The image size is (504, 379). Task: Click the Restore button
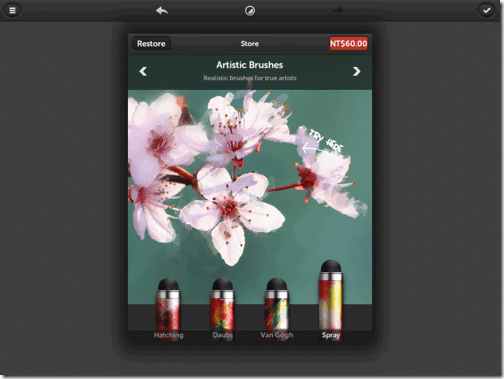coord(151,44)
